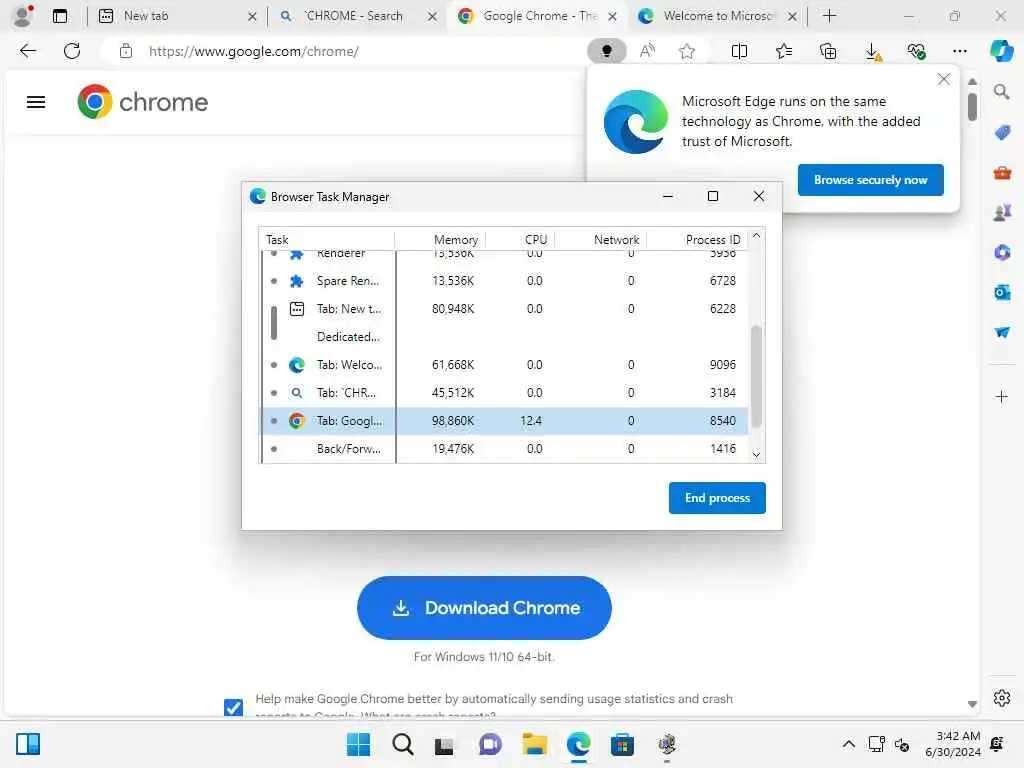Viewport: 1024px width, 768px height.
Task: Open the Favorites list icon
Action: point(784,51)
